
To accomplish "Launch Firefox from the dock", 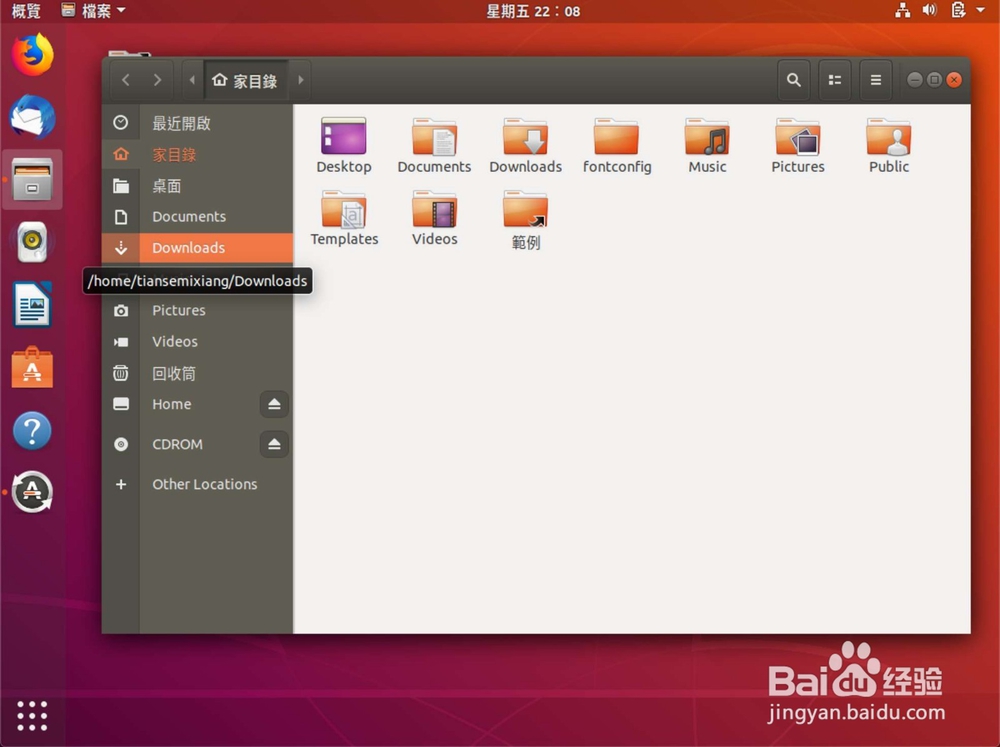I will click(x=33, y=55).
